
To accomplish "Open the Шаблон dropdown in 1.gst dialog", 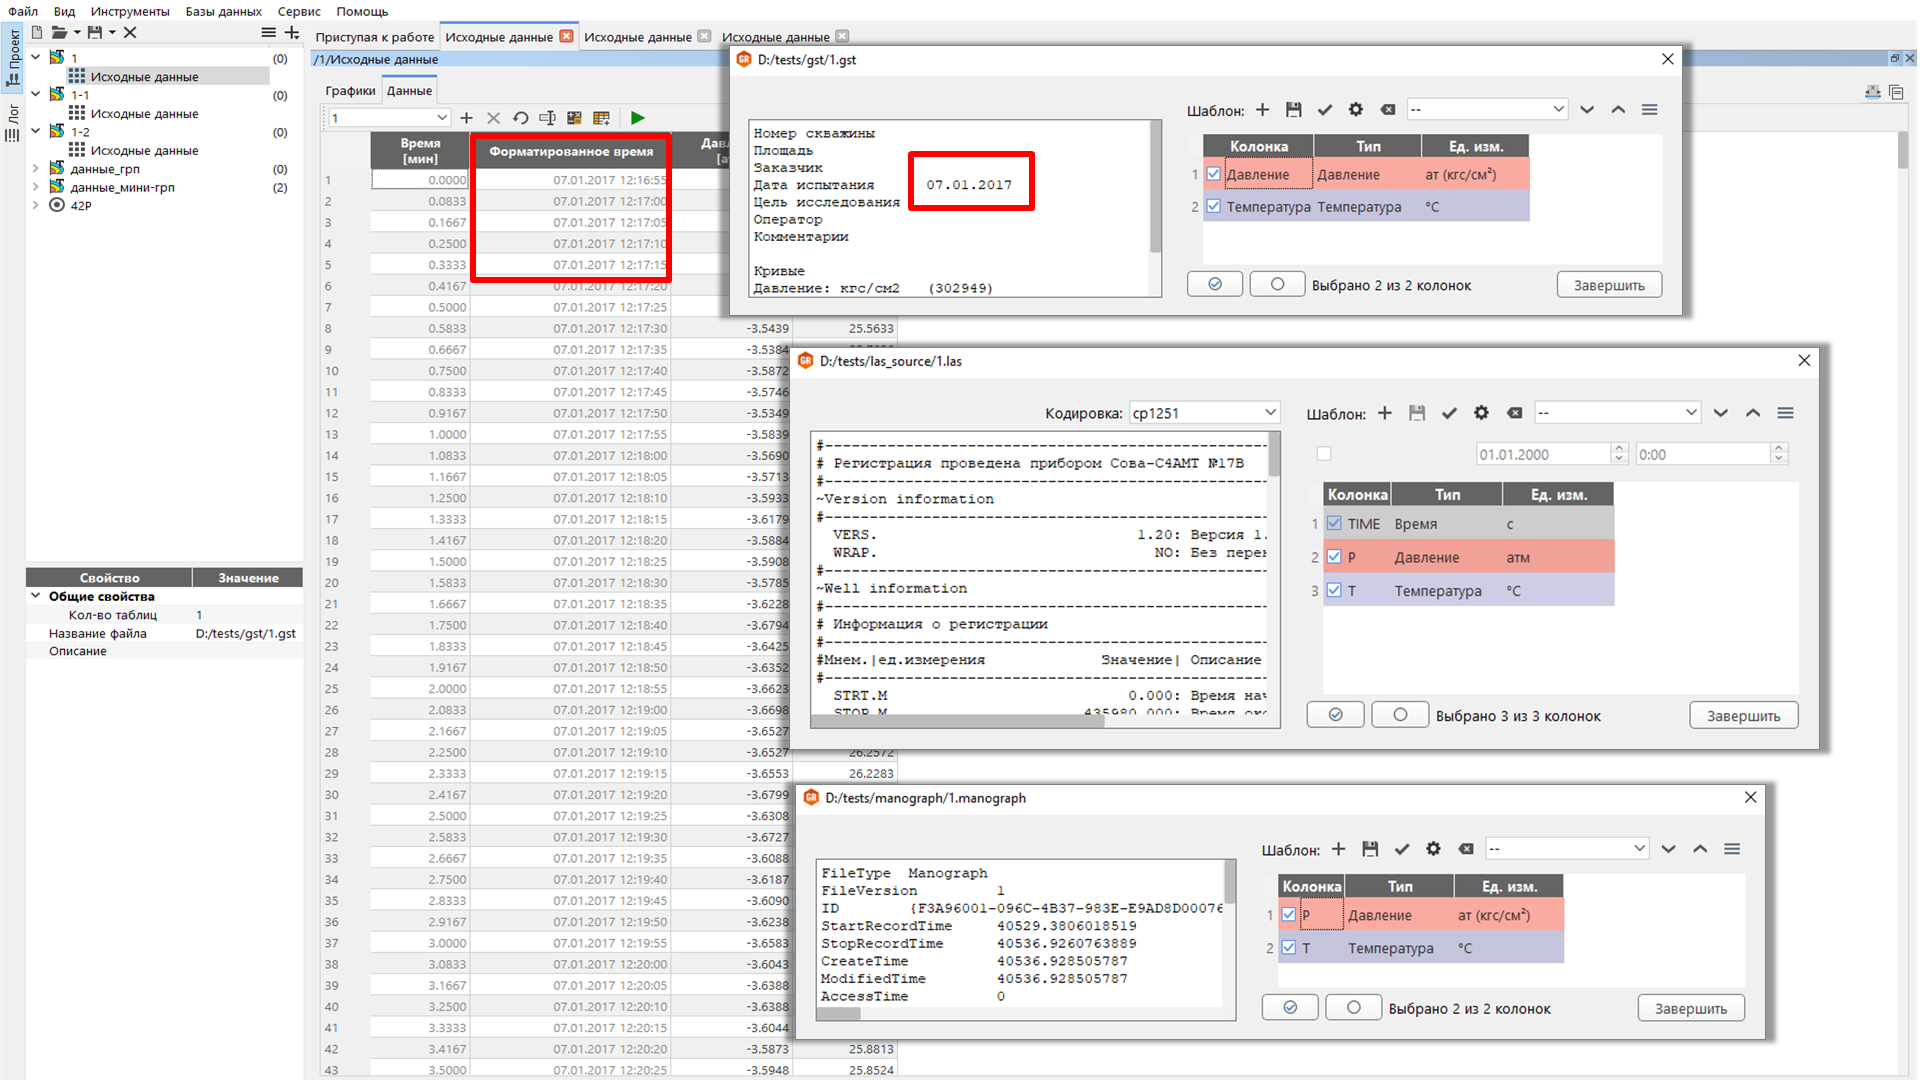I will [1487, 110].
